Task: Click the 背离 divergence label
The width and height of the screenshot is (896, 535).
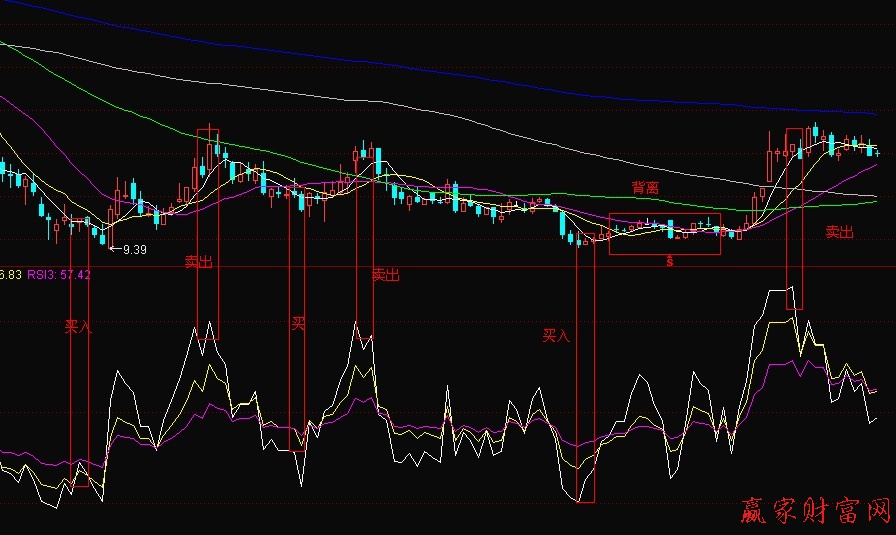Action: coord(645,187)
